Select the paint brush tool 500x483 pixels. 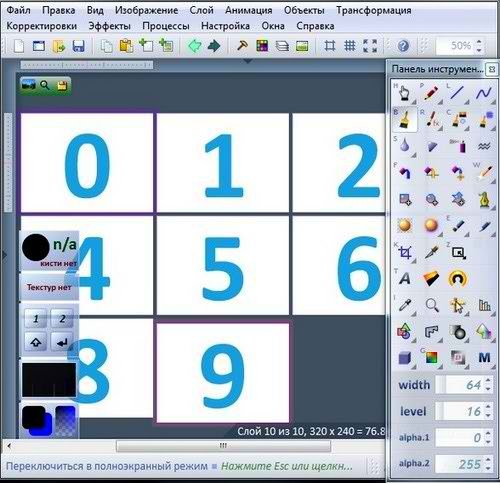404,119
